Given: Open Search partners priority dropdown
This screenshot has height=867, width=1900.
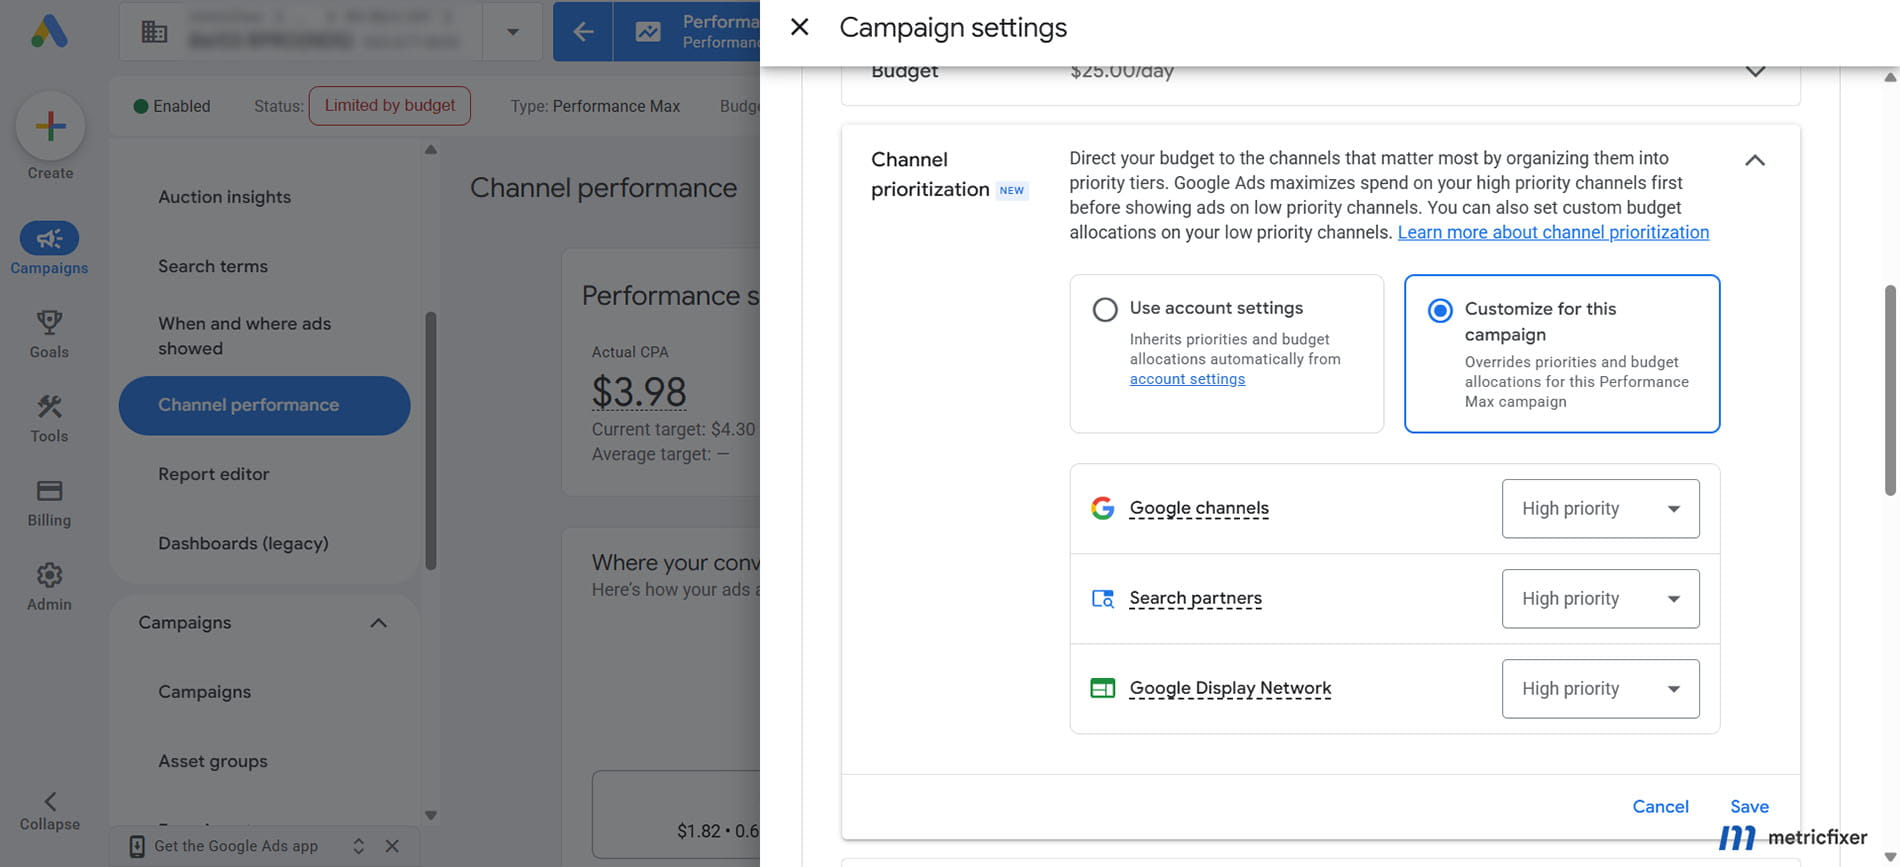Looking at the screenshot, I should [x=1600, y=598].
